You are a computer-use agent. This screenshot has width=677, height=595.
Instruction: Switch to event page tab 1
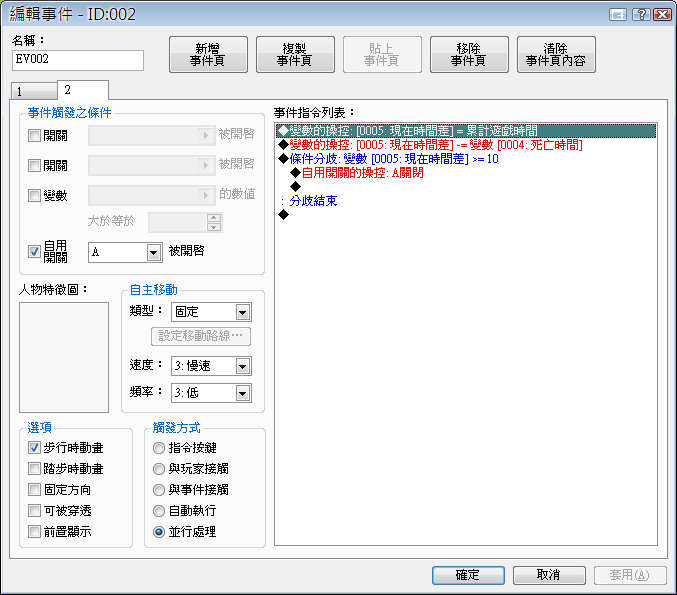[34, 91]
